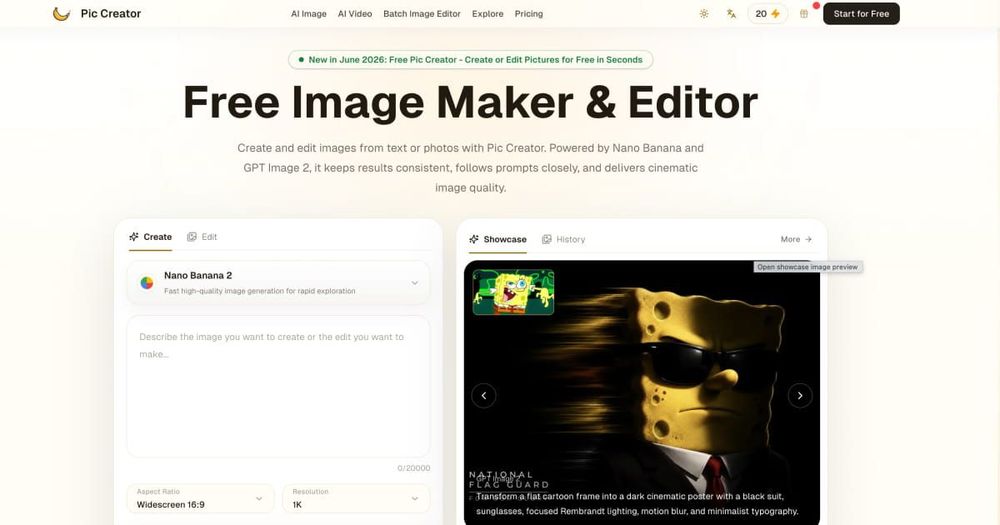Image resolution: width=1000 pixels, height=525 pixels.
Task: Click the Pic Creator banana logo
Action: click(x=61, y=13)
